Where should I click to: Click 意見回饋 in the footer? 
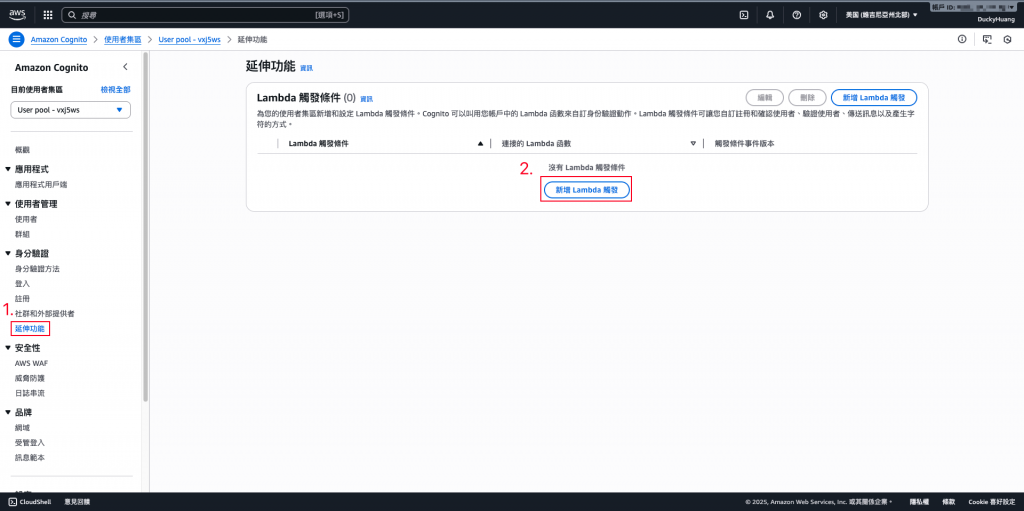tap(77, 502)
